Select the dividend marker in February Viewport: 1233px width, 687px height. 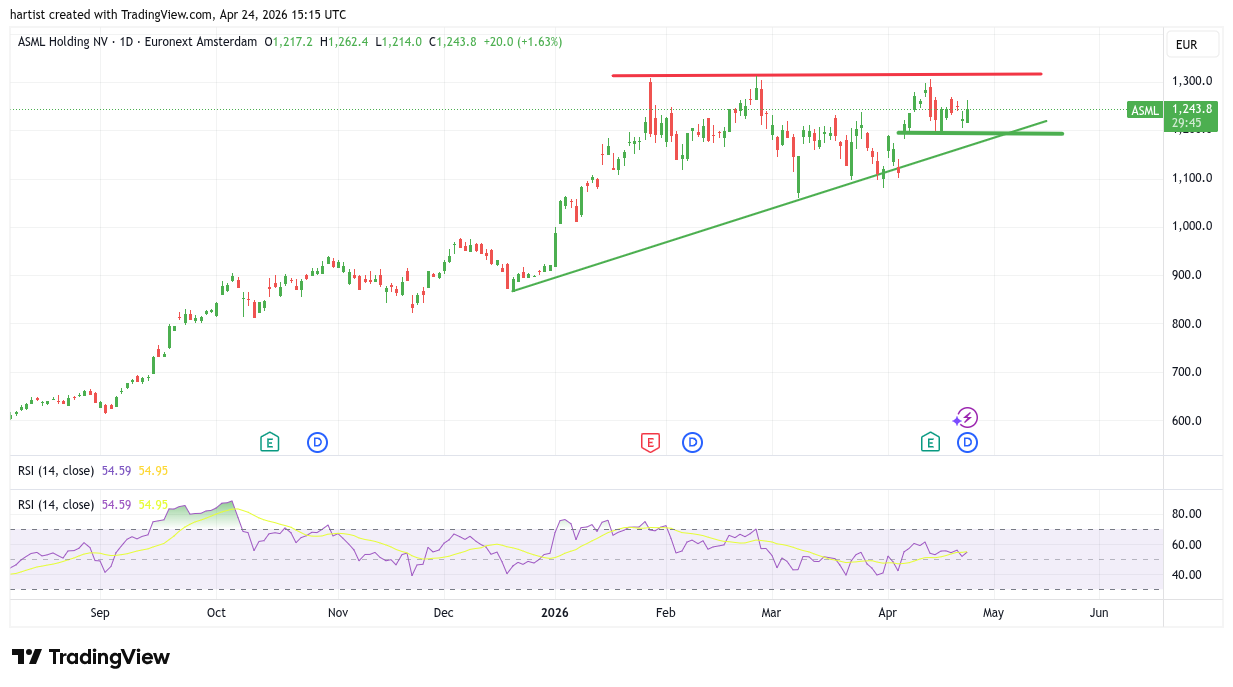[692, 442]
